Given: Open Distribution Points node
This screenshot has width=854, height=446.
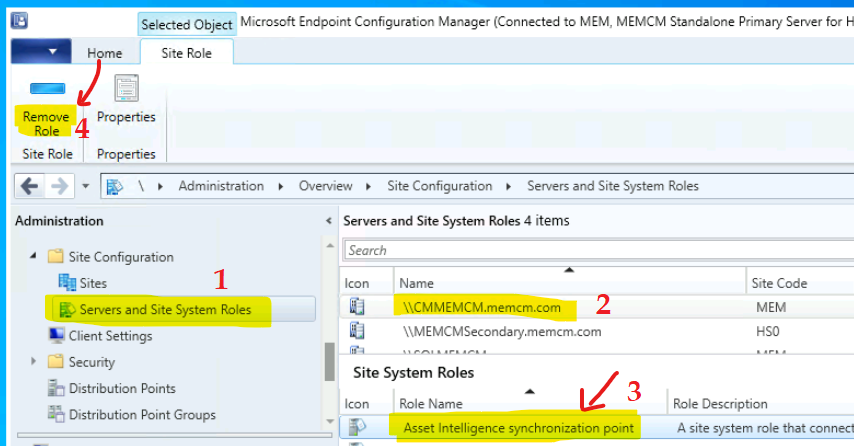Looking at the screenshot, I should tap(122, 388).
